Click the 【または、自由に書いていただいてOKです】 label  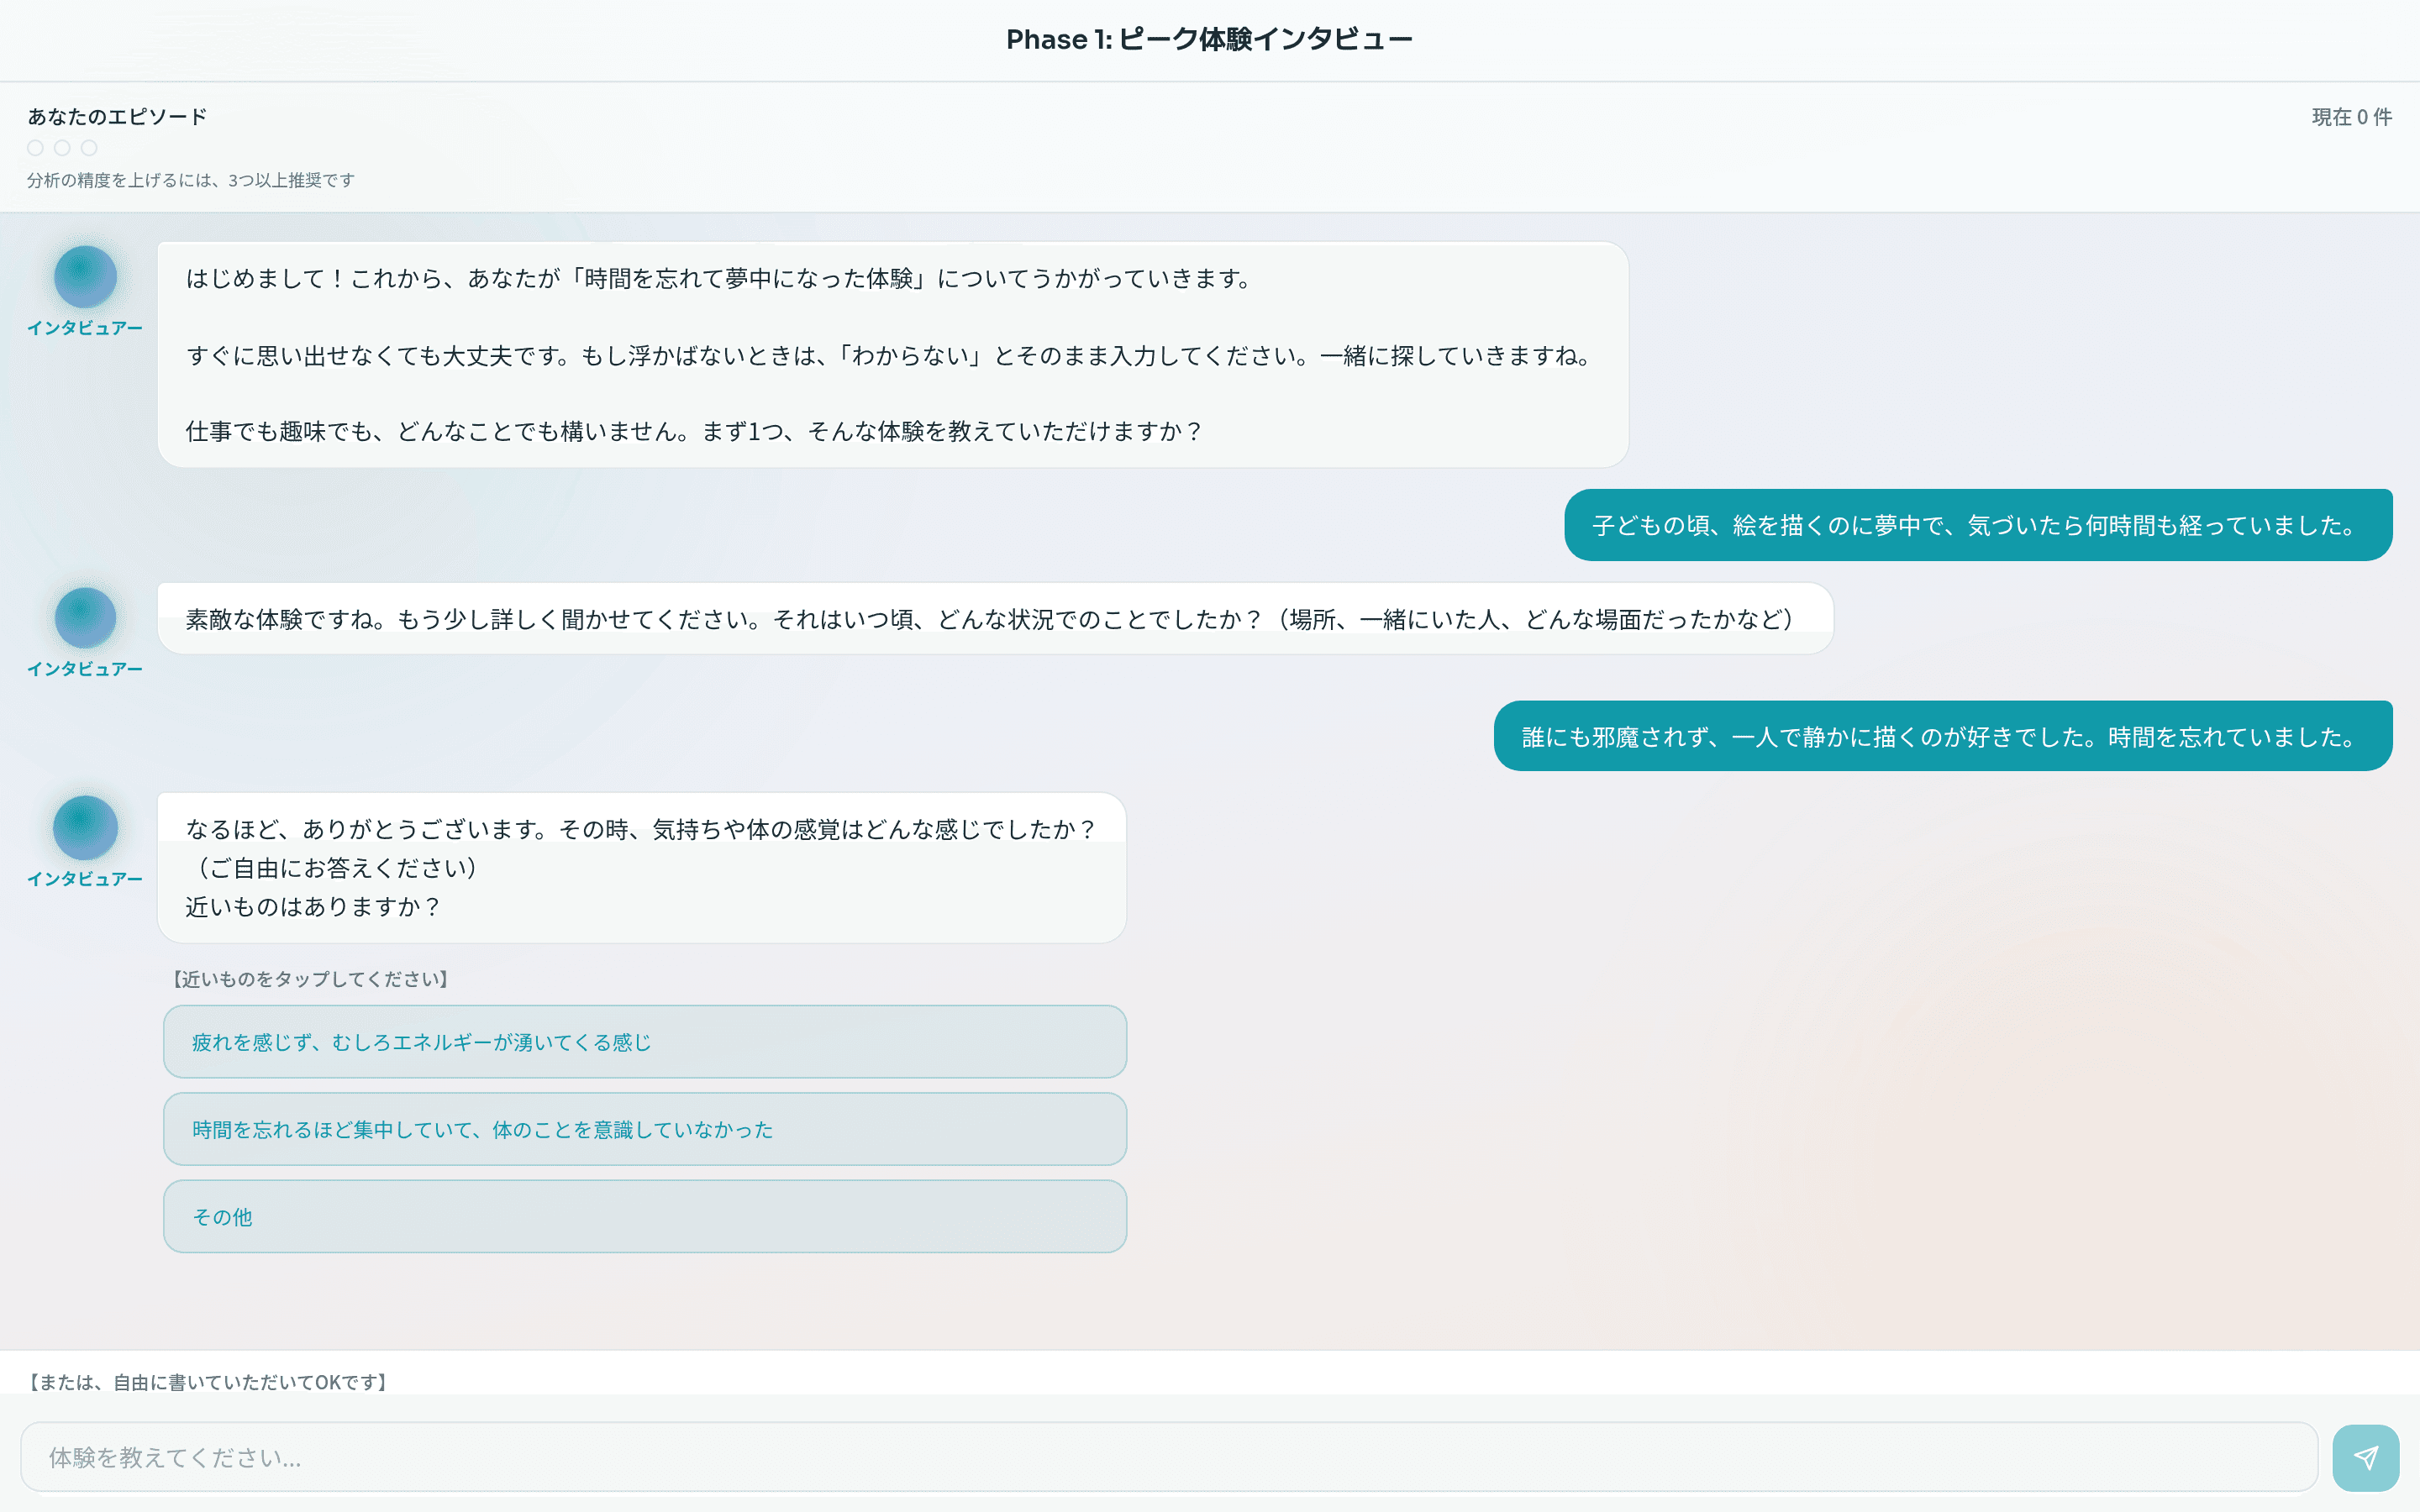[208, 1382]
